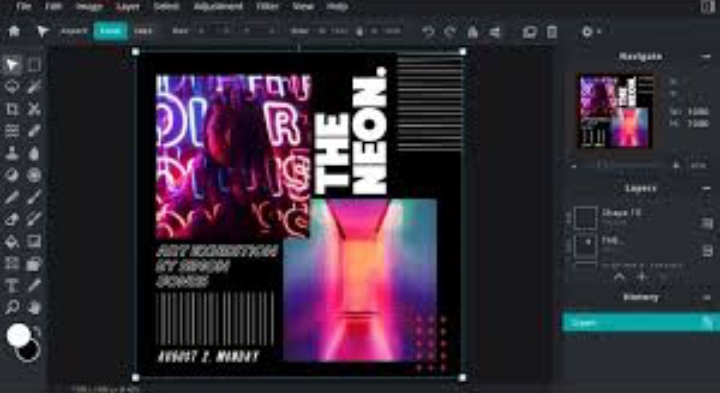
Task: Click the white foreground color swatch
Action: (x=18, y=335)
